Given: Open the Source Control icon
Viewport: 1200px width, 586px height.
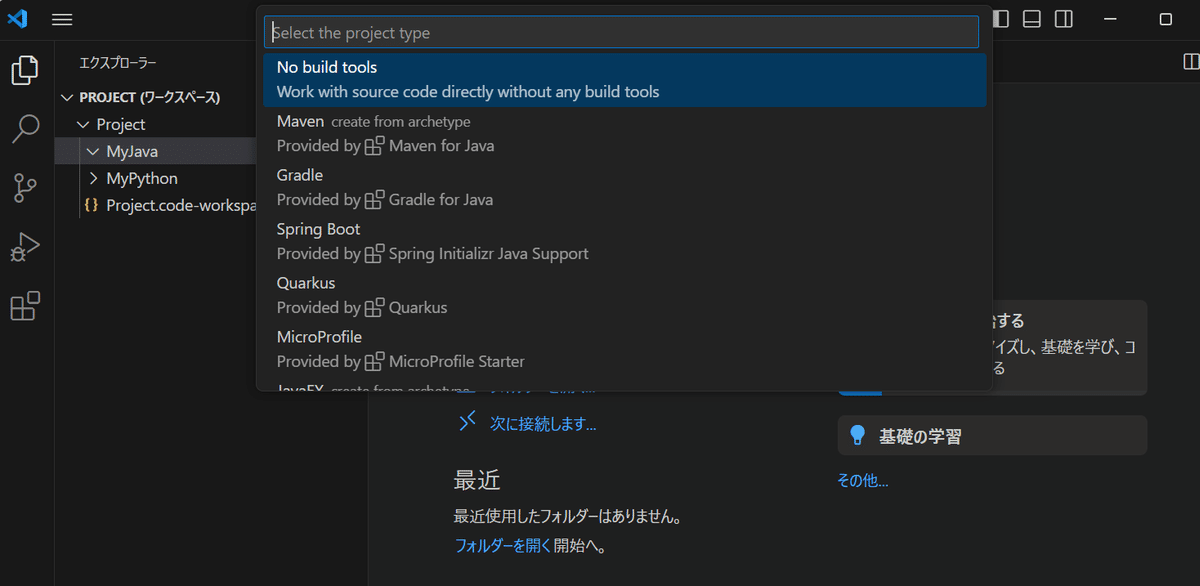Looking at the screenshot, I should [x=25, y=188].
